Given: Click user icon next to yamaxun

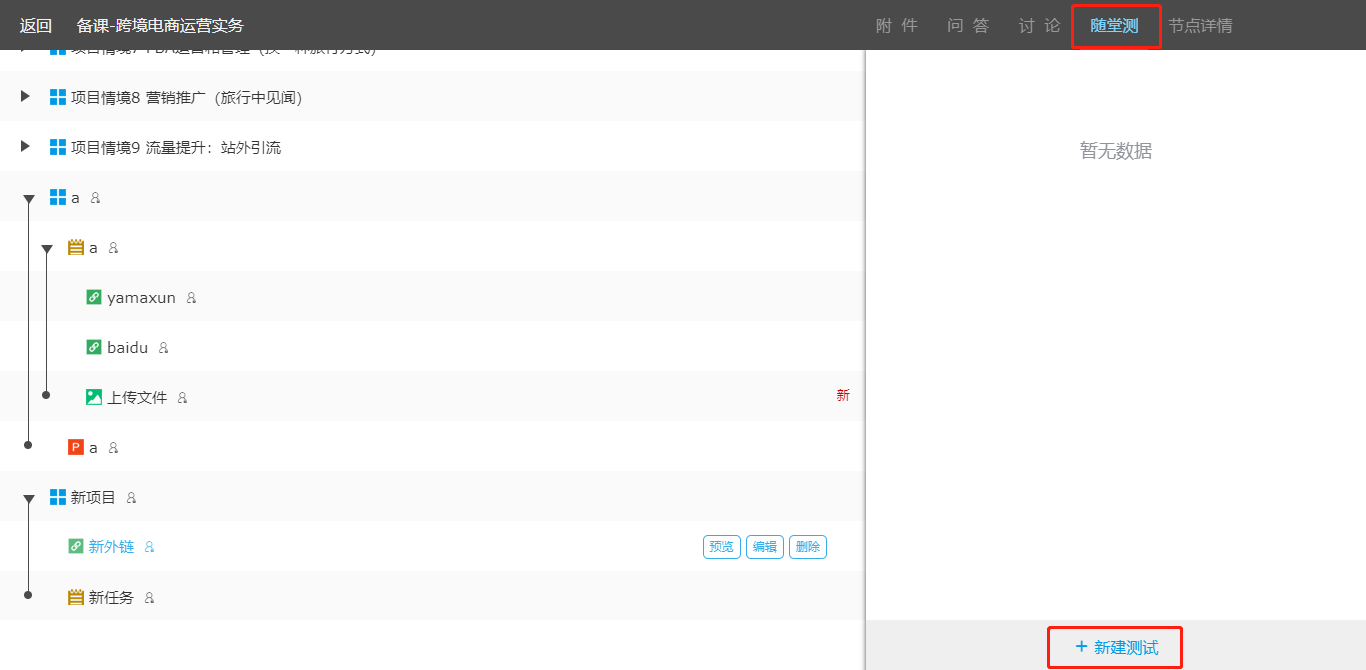Looking at the screenshot, I should (x=192, y=298).
